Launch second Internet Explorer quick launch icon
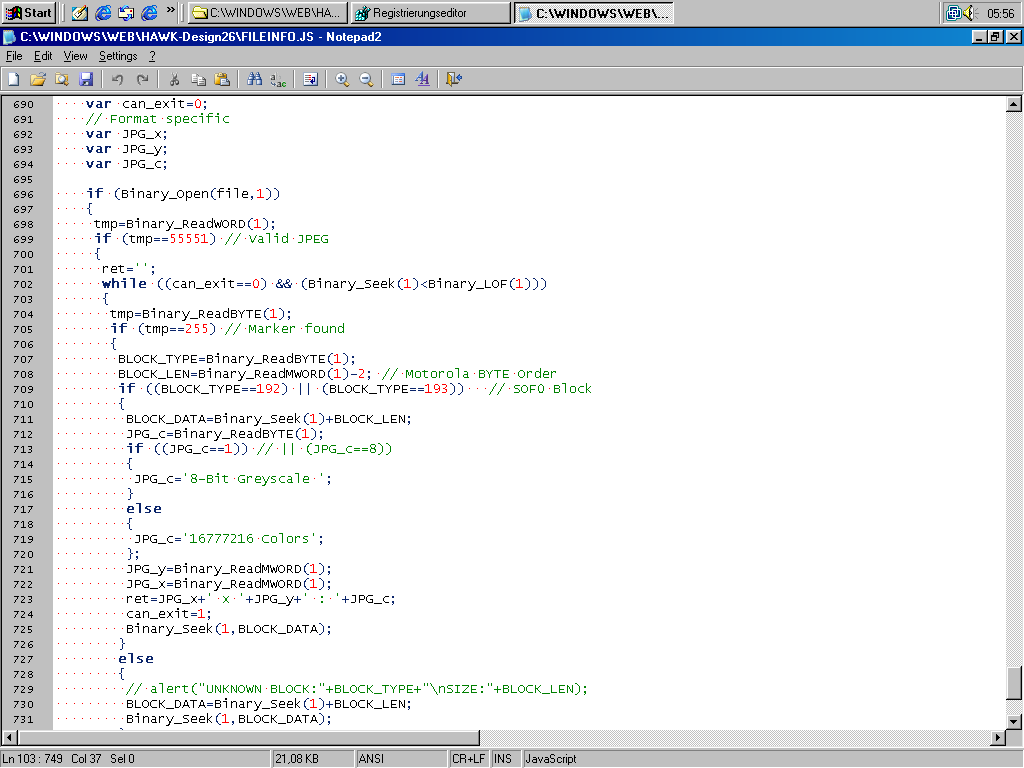 [150, 12]
